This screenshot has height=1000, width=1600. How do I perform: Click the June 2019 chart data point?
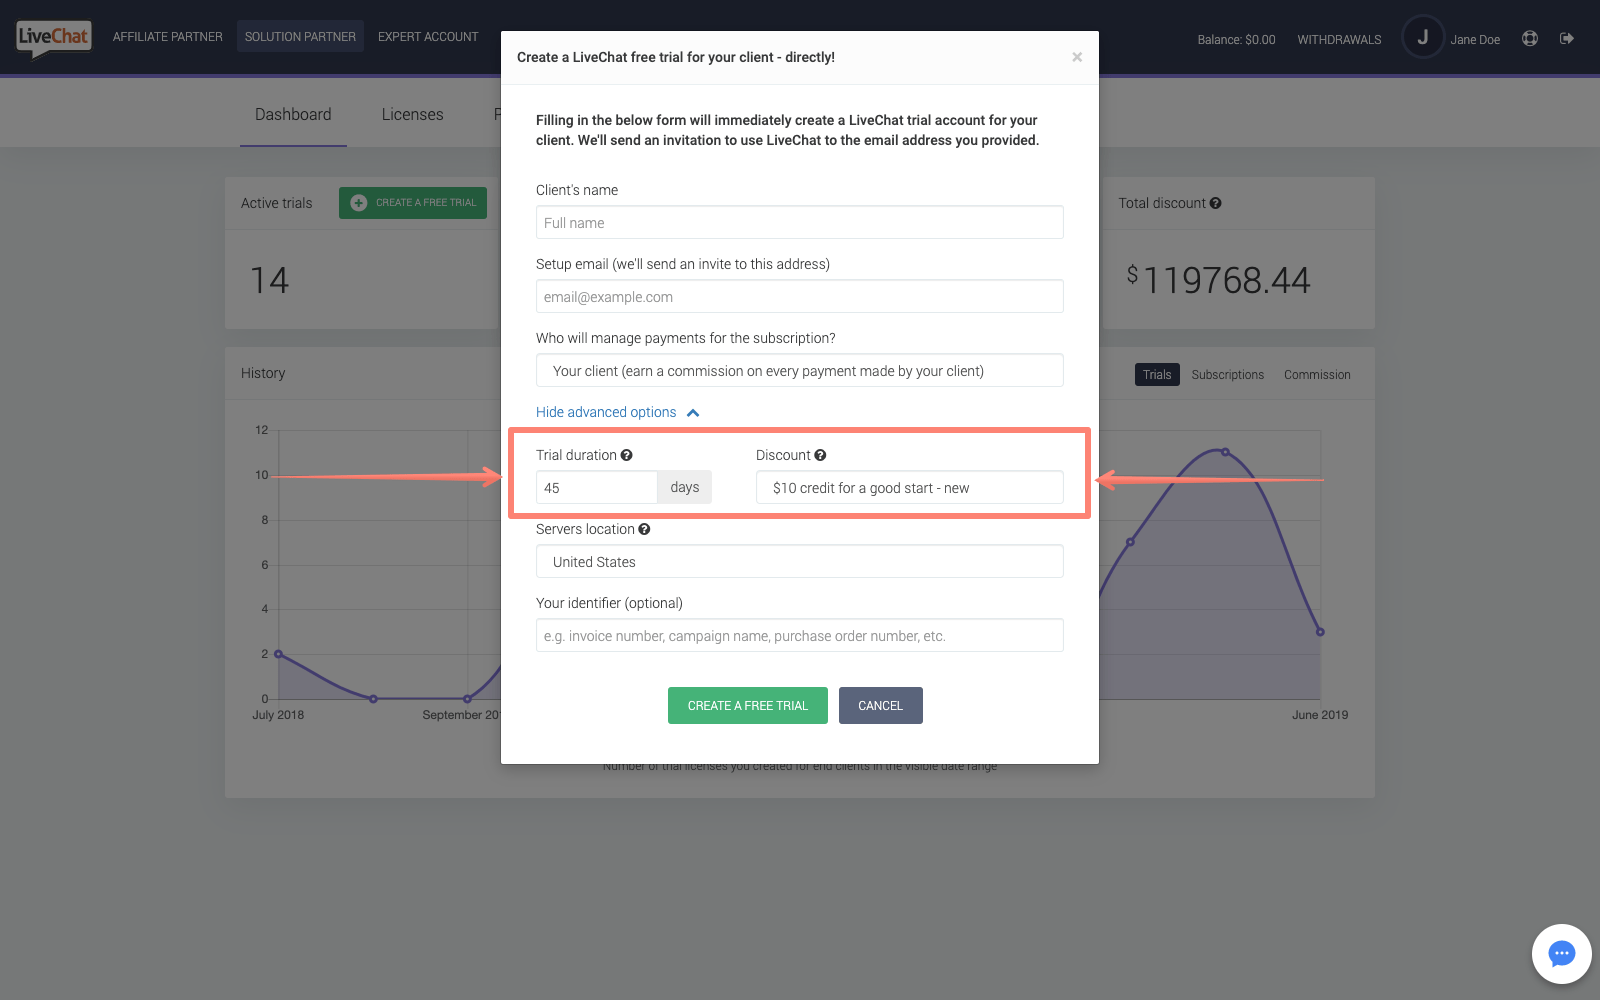pyautogui.click(x=1320, y=632)
